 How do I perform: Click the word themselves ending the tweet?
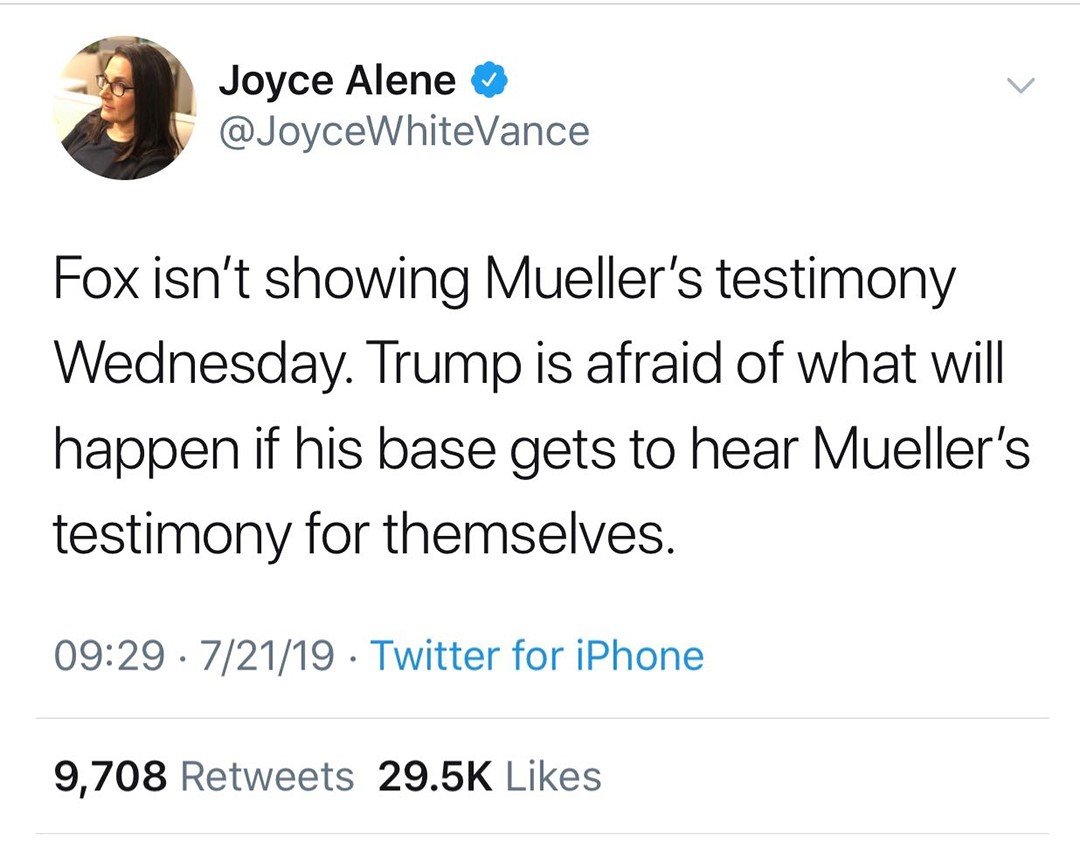pos(524,535)
